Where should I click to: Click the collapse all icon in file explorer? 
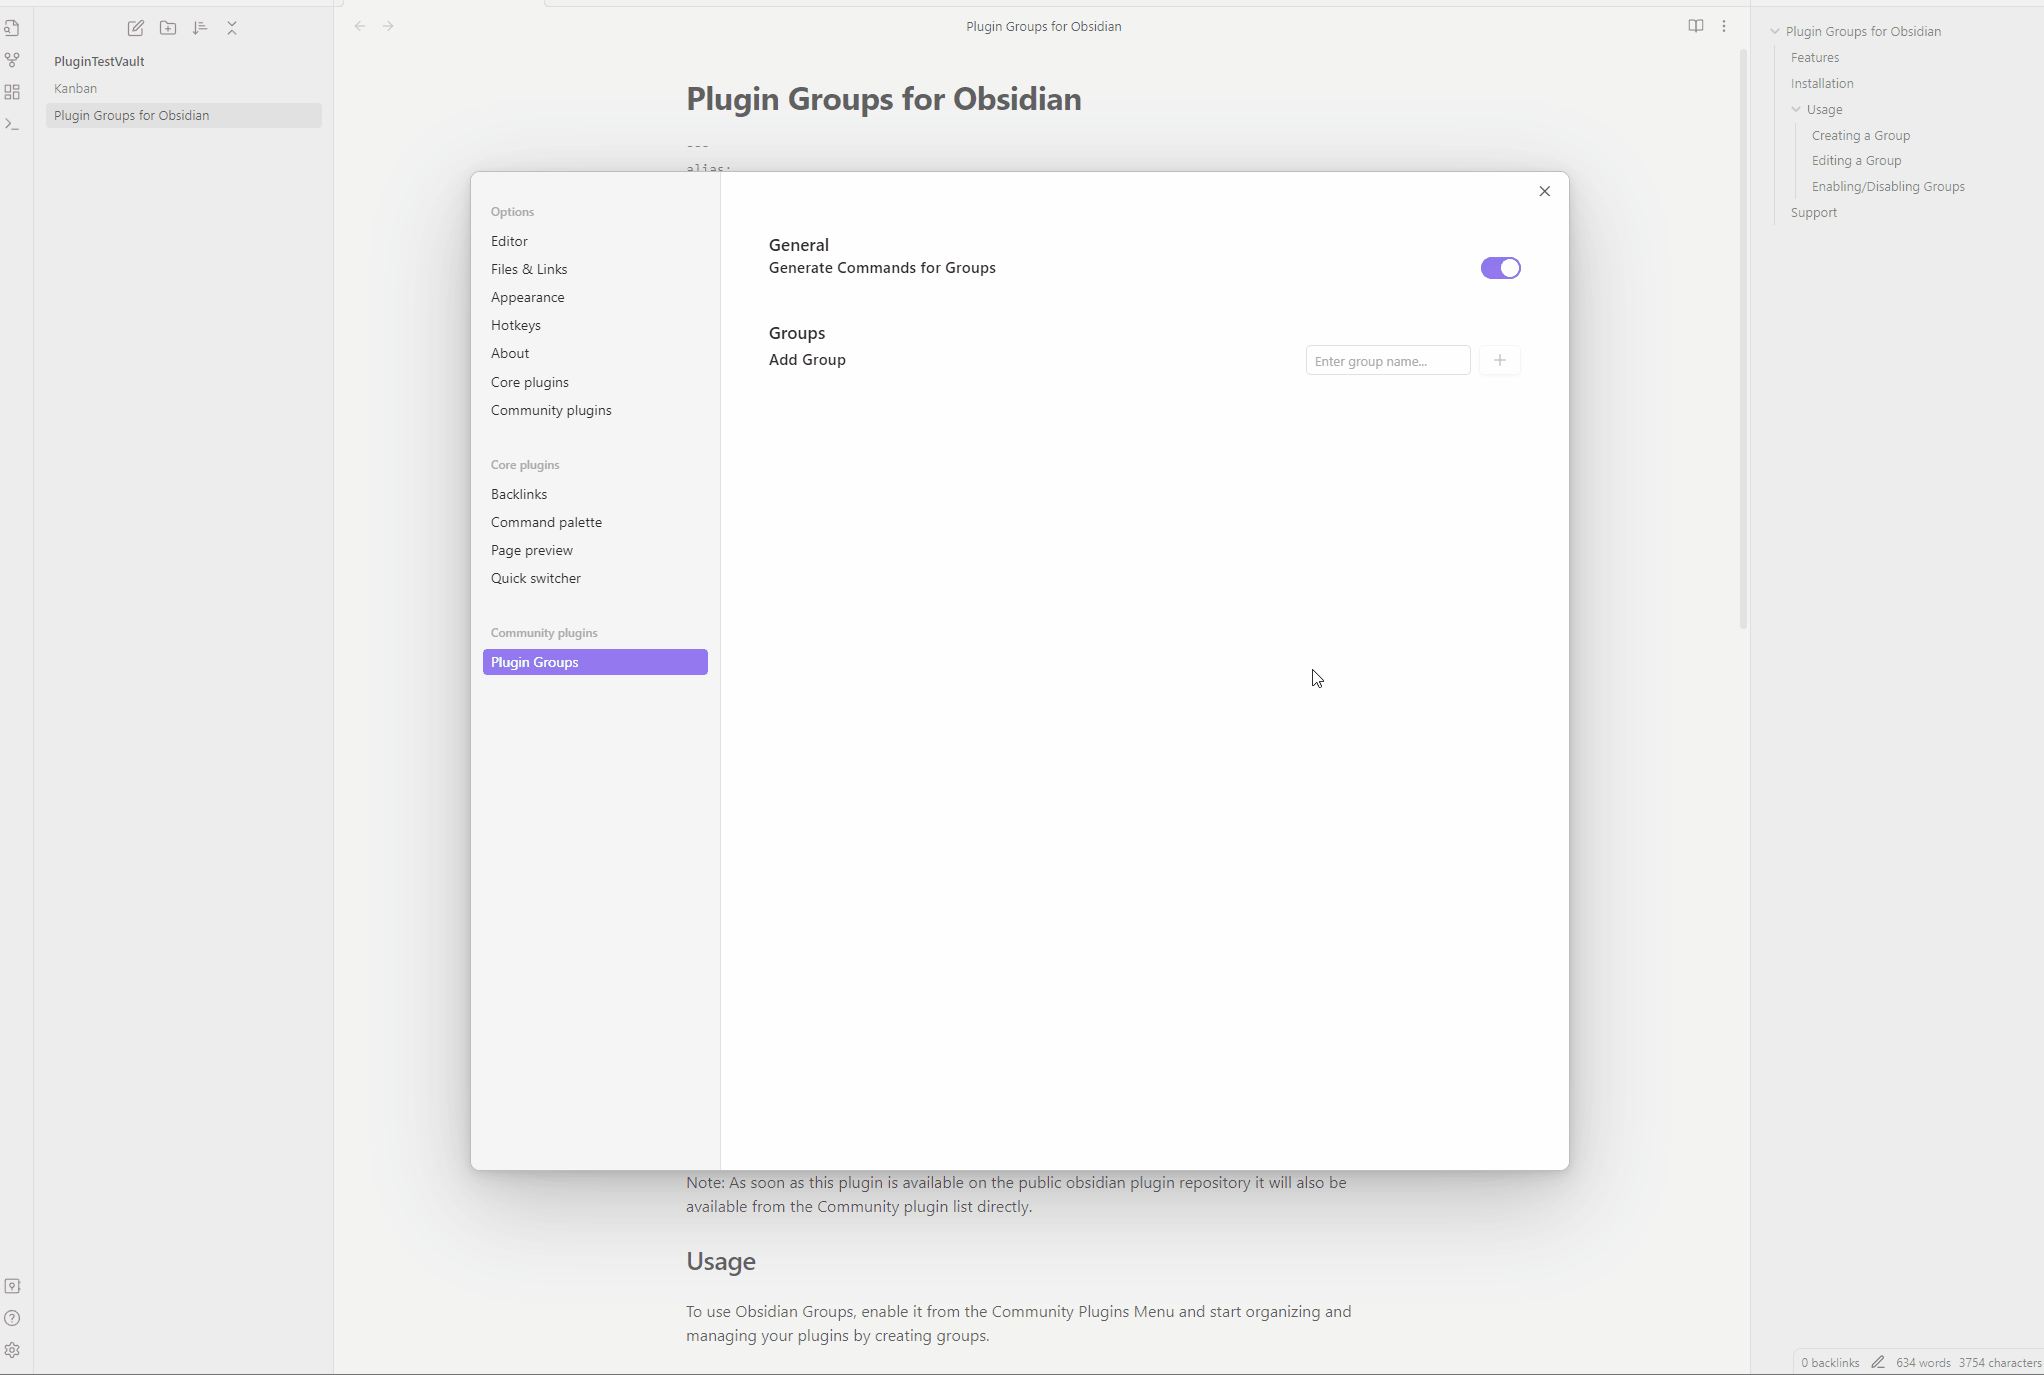pos(232,28)
